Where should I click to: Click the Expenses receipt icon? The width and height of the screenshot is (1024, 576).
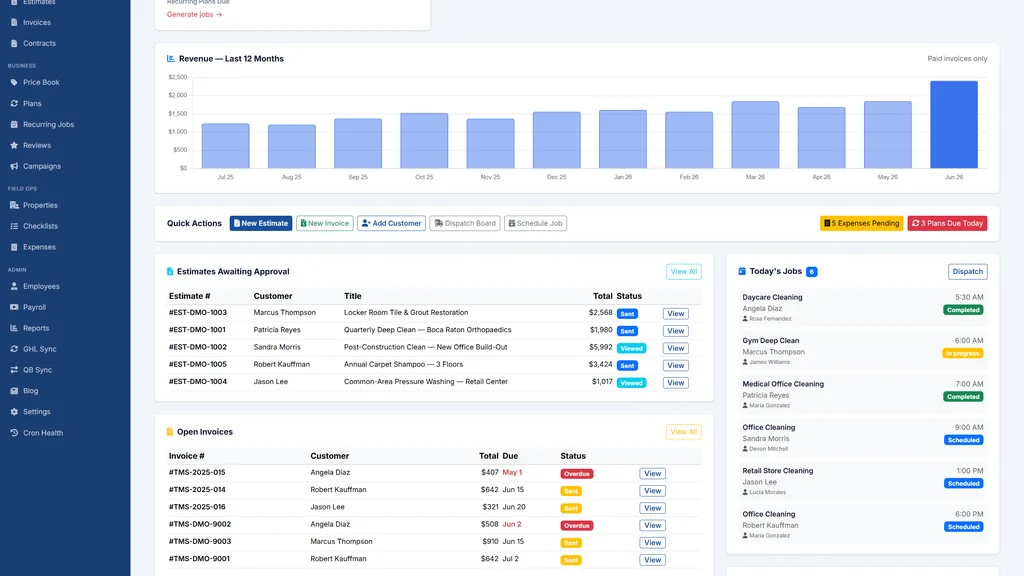[x=14, y=247]
